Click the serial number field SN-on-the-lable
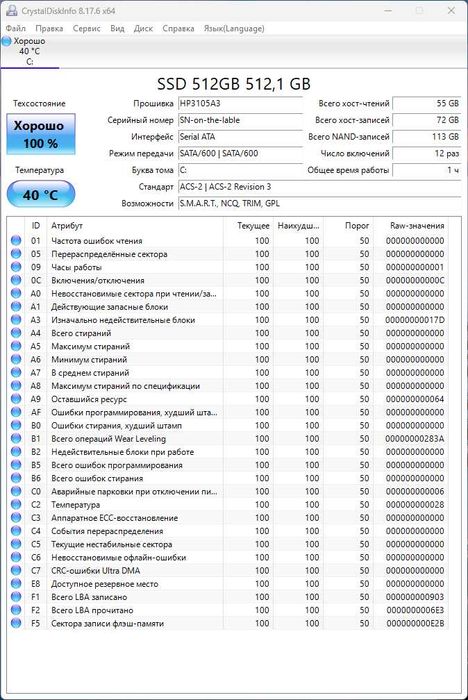Viewport: 468px width, 700px height. tap(240, 120)
